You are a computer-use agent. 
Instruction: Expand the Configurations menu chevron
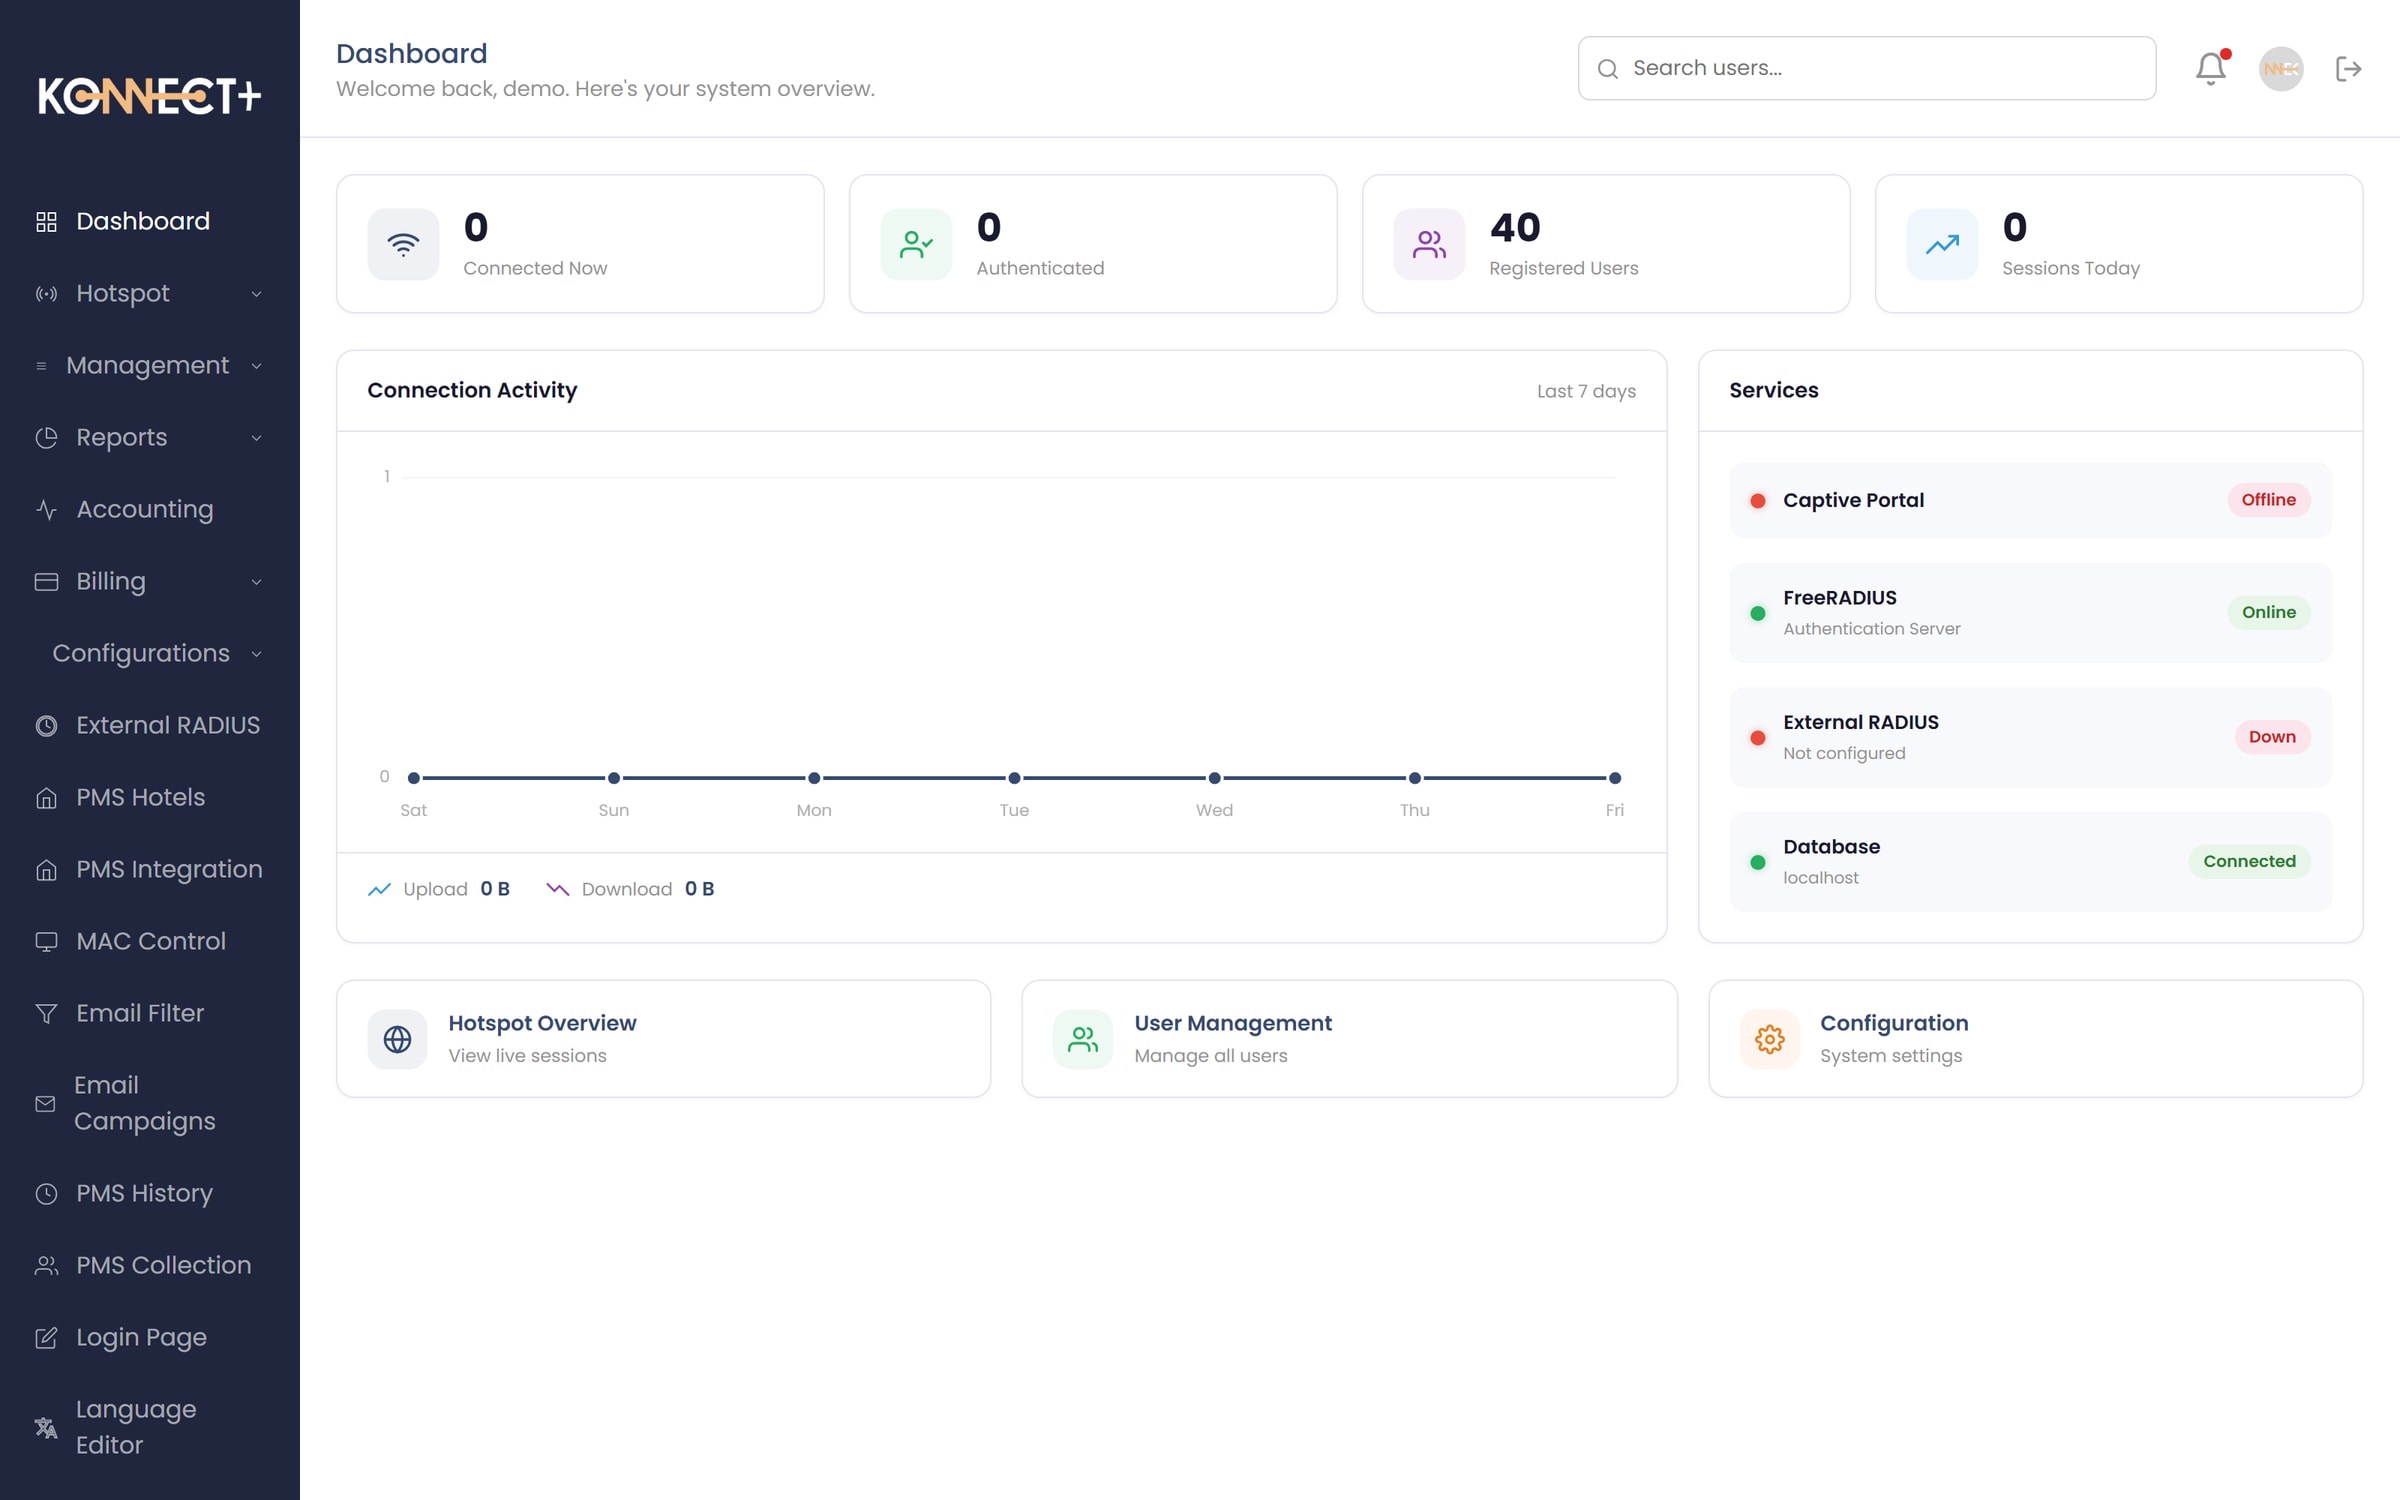point(256,654)
